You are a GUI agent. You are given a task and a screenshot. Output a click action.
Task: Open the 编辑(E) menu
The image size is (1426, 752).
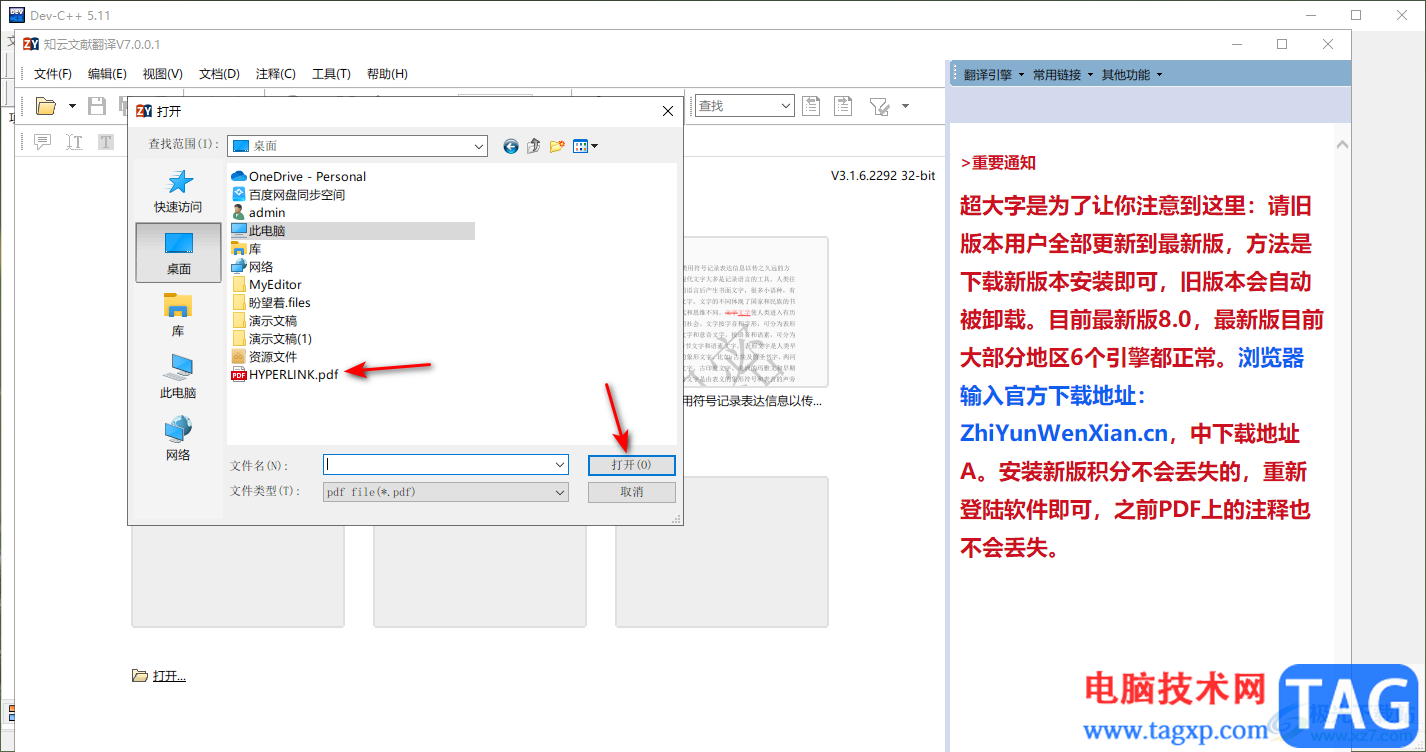point(107,74)
